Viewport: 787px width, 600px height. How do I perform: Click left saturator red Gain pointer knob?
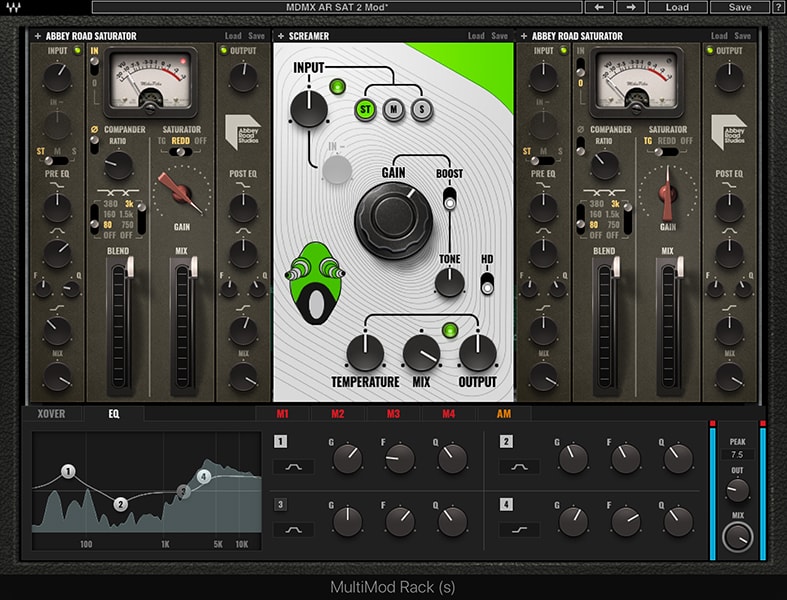[181, 194]
